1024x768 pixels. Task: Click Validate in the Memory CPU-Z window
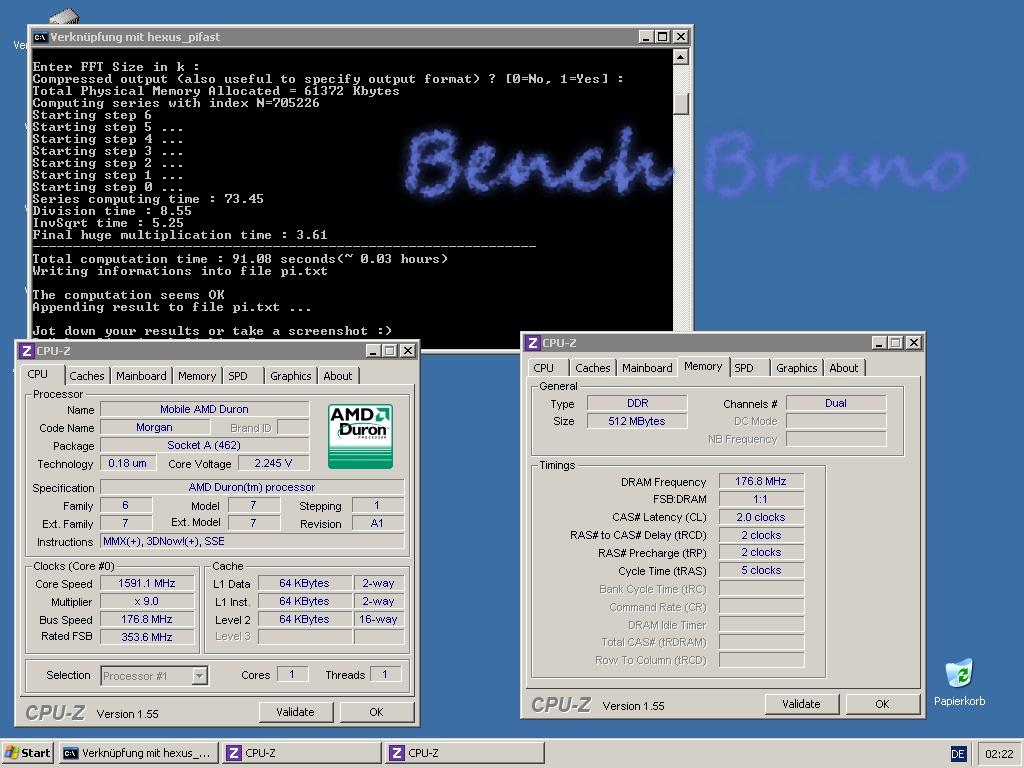(x=801, y=704)
